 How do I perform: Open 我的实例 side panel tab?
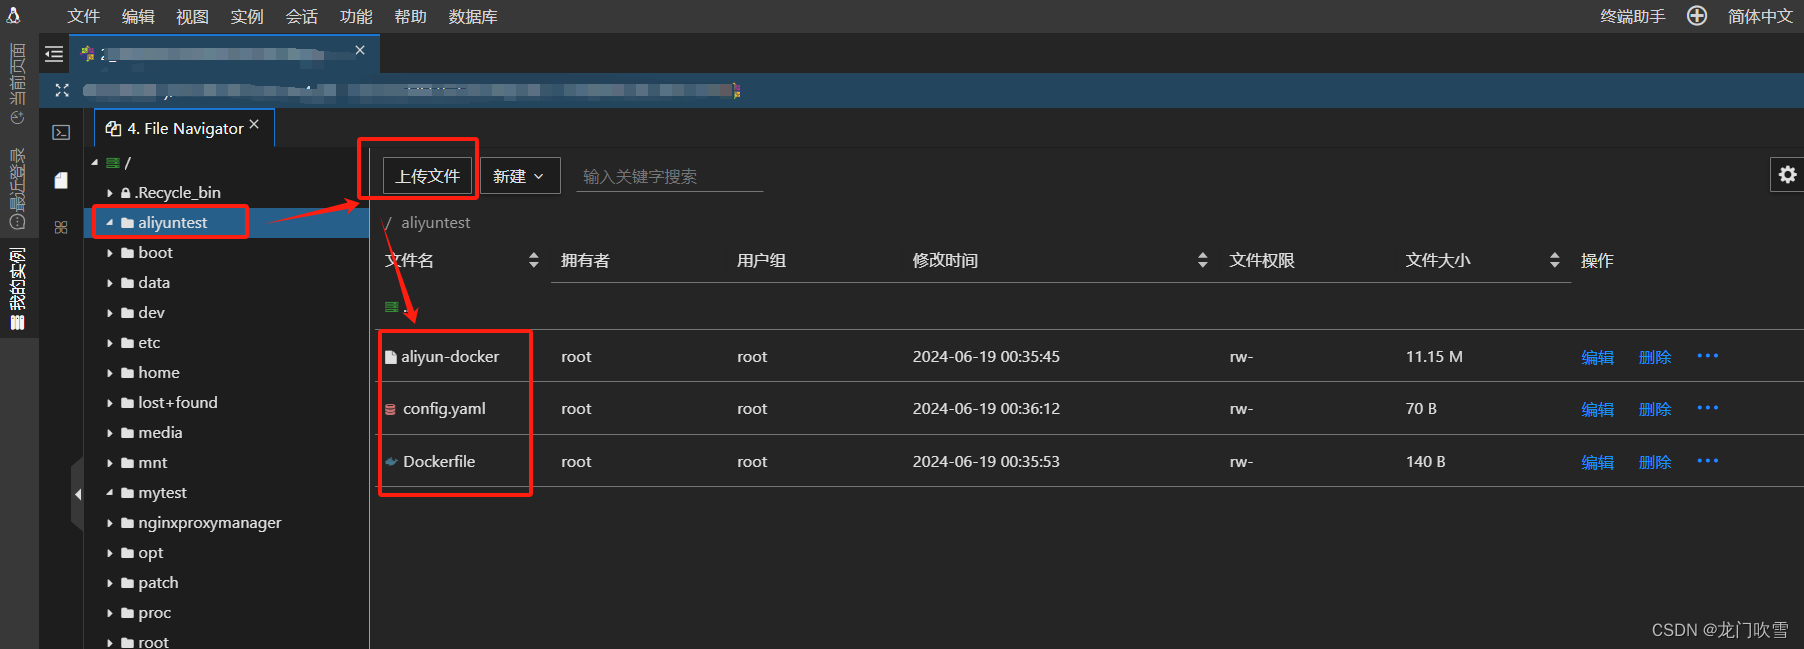pos(17,289)
